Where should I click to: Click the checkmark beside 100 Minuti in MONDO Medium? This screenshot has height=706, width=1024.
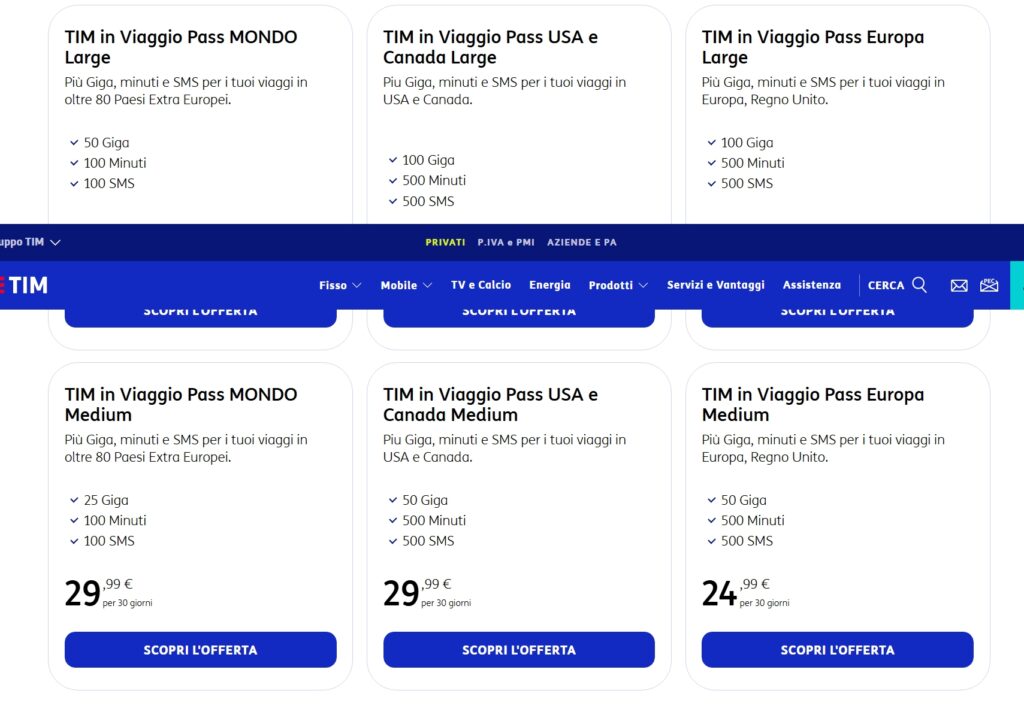click(x=74, y=520)
